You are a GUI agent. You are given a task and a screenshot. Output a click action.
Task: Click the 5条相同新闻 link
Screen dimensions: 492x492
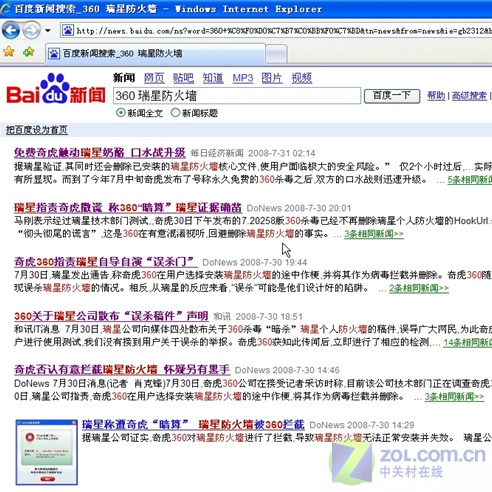[469, 180]
